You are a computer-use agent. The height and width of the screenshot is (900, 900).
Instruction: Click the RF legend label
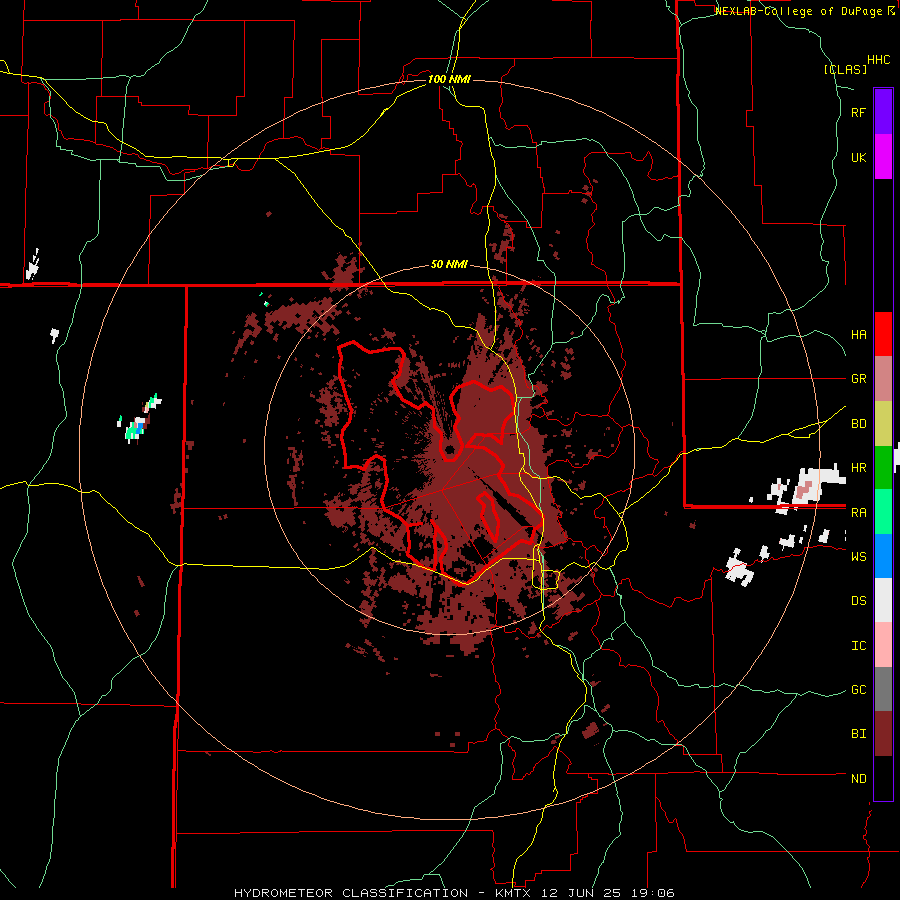(858, 112)
